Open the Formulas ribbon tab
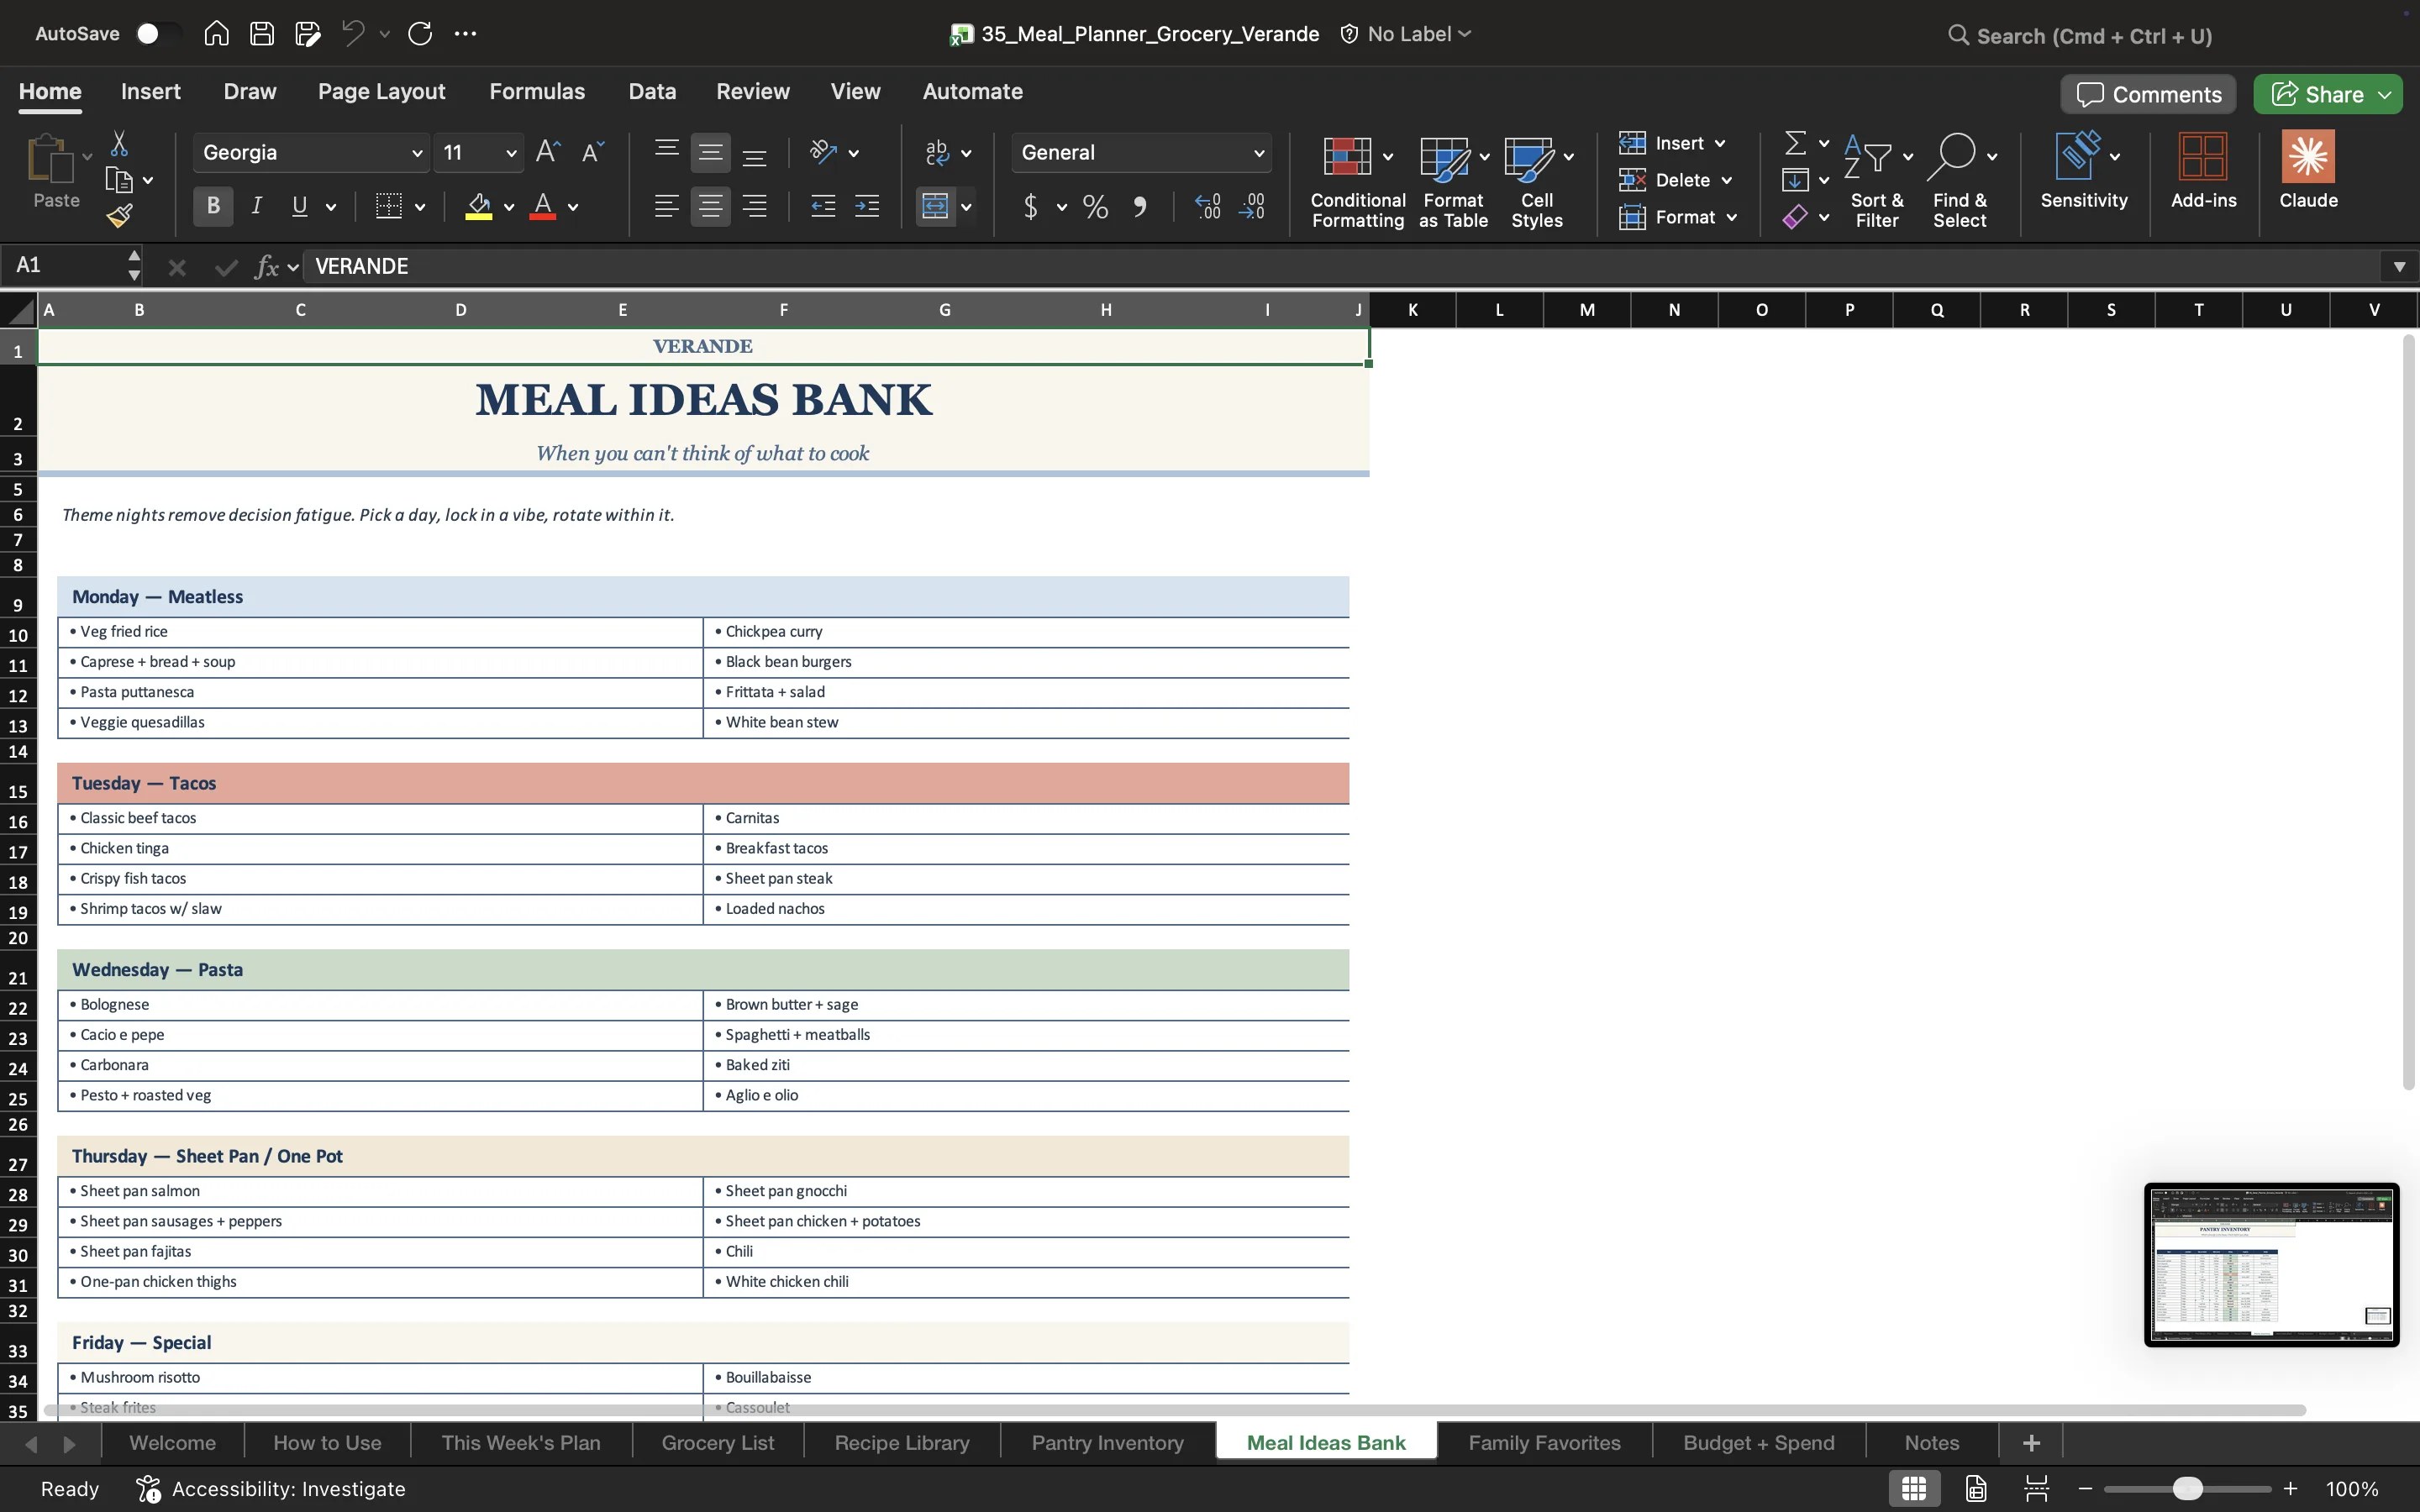 pyautogui.click(x=537, y=91)
